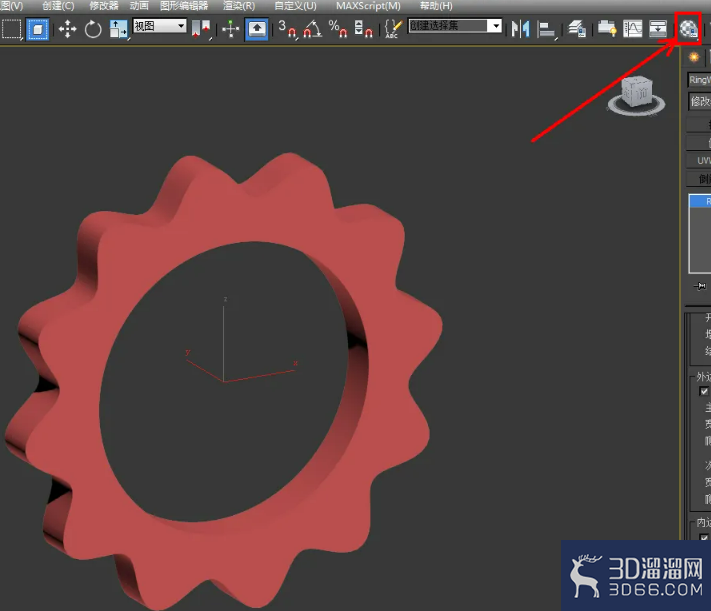Click the Use Pivot Point Center icon
Image resolution: width=711 pixels, height=611 pixels.
coord(202,29)
